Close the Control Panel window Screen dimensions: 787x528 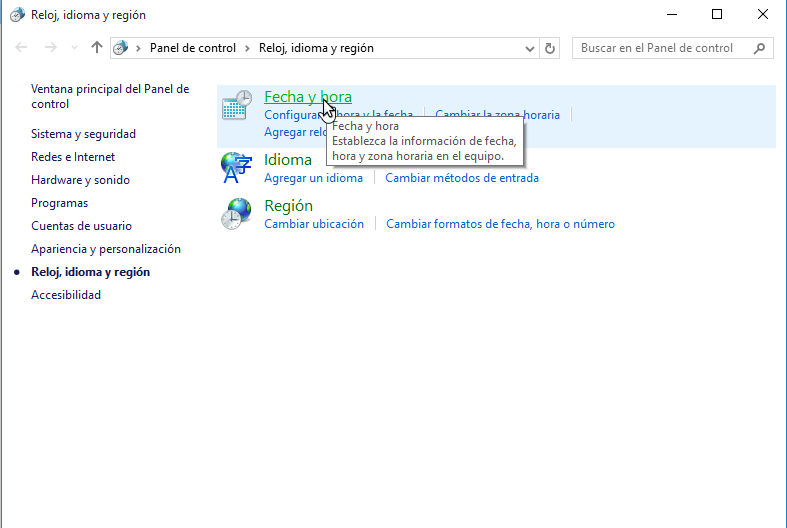tap(763, 15)
